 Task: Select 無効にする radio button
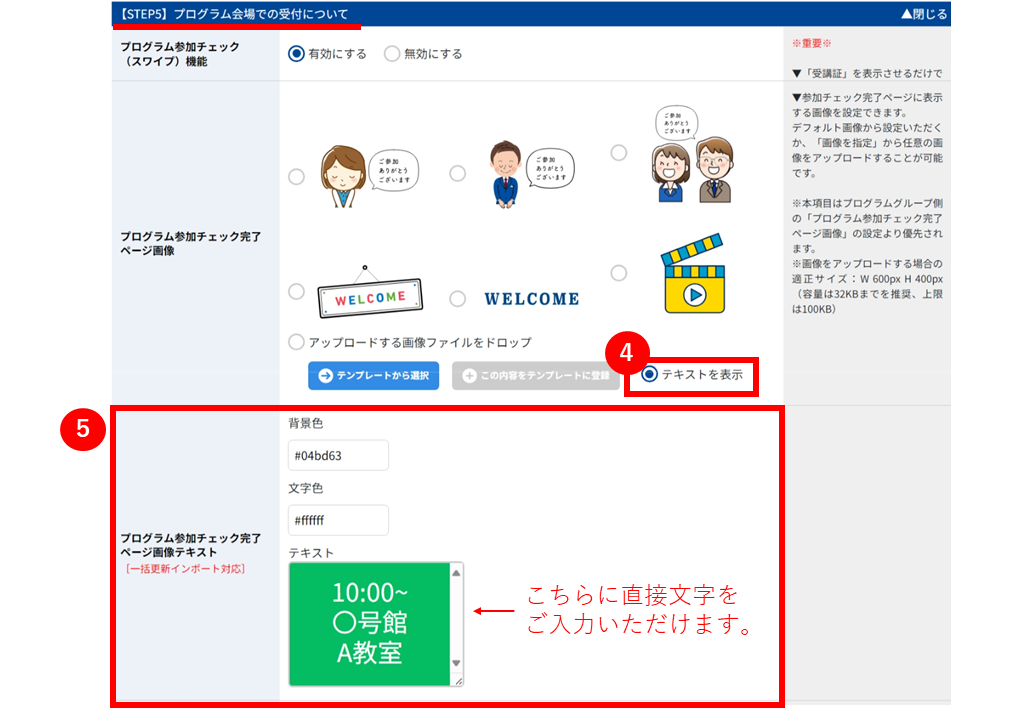[391, 53]
